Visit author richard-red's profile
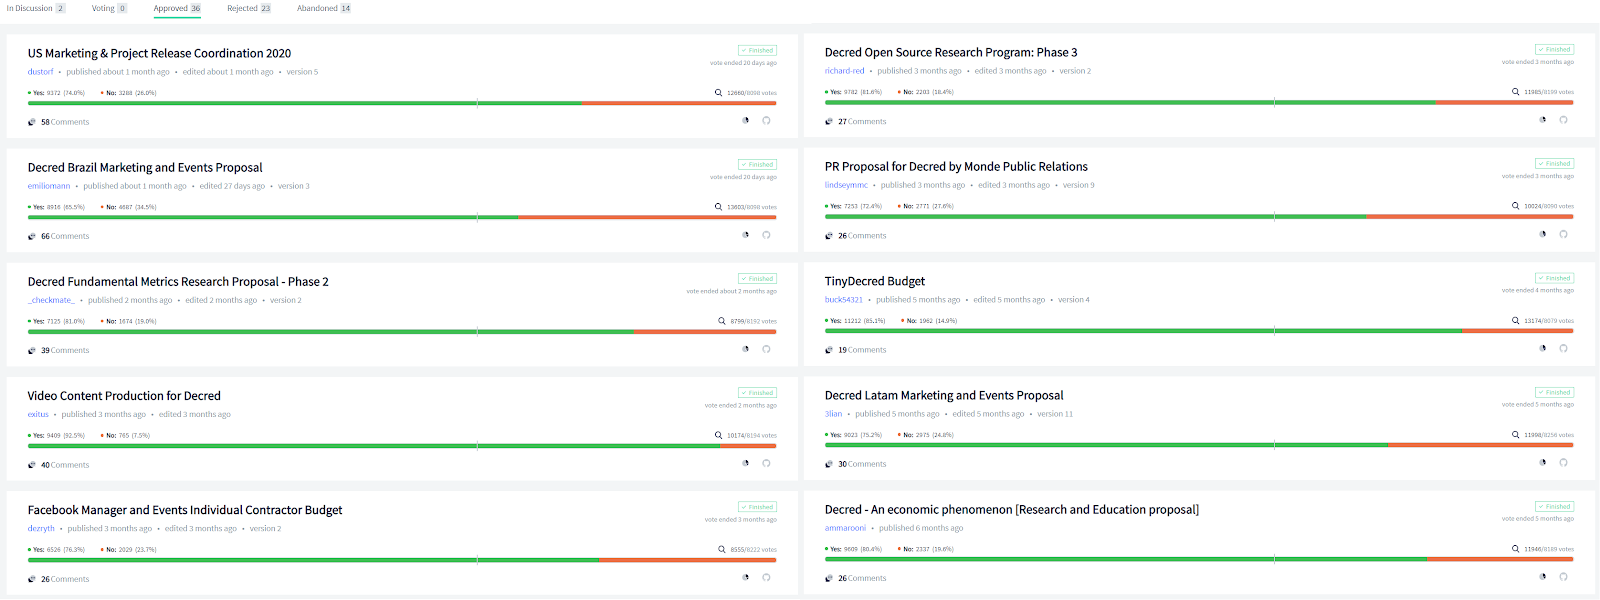Viewport: 1600px width, 600px height. pos(844,71)
